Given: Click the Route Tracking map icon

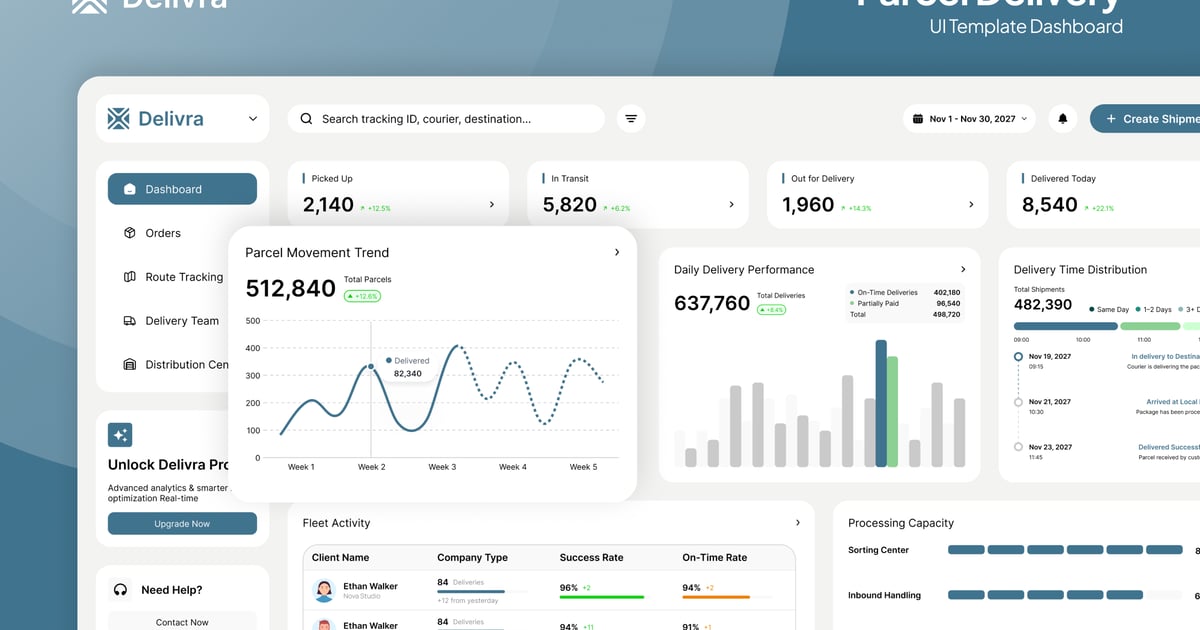Looking at the screenshot, I should [x=129, y=277].
